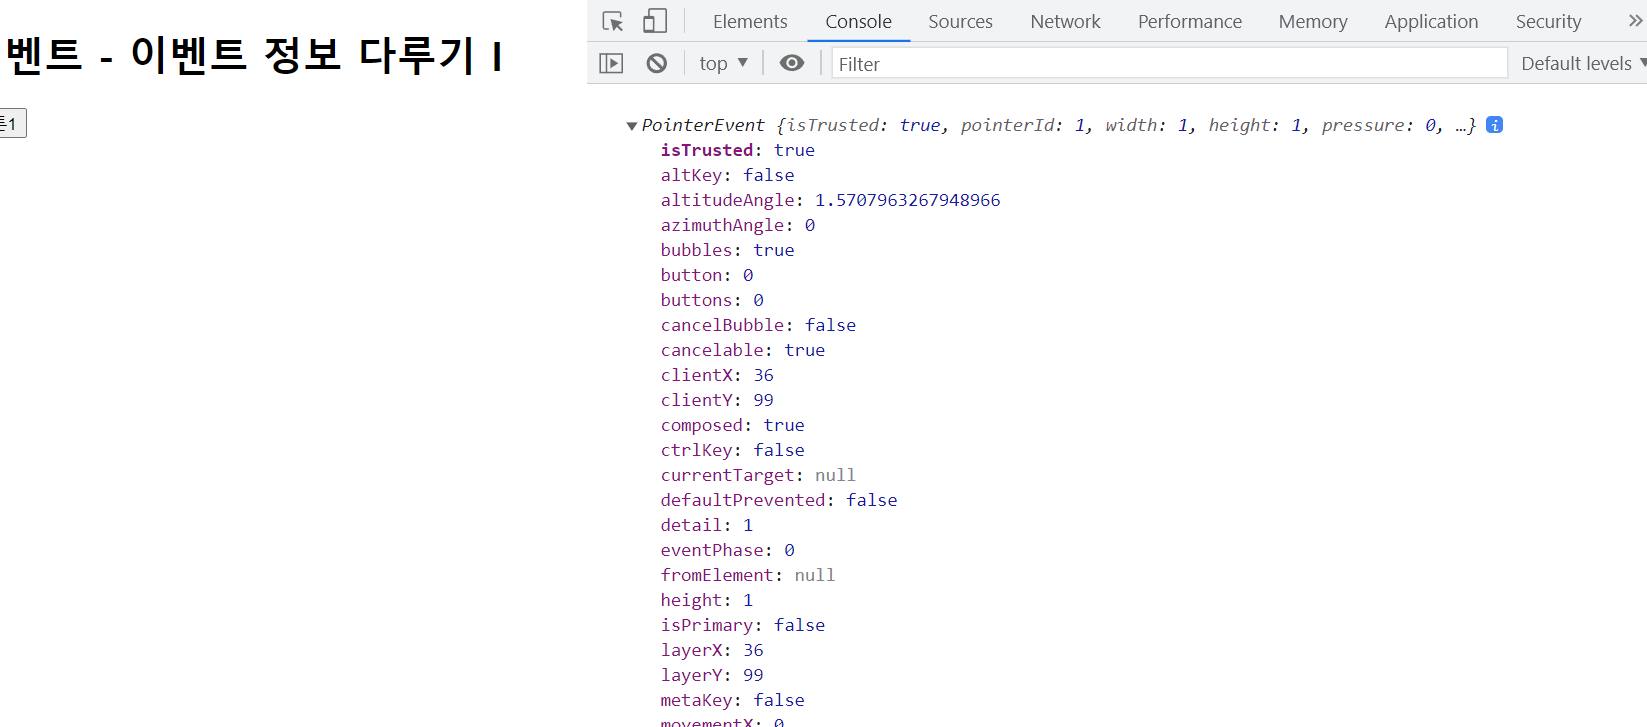Activate the inspect element picker icon
This screenshot has height=727, width=1647.
coord(613,21)
